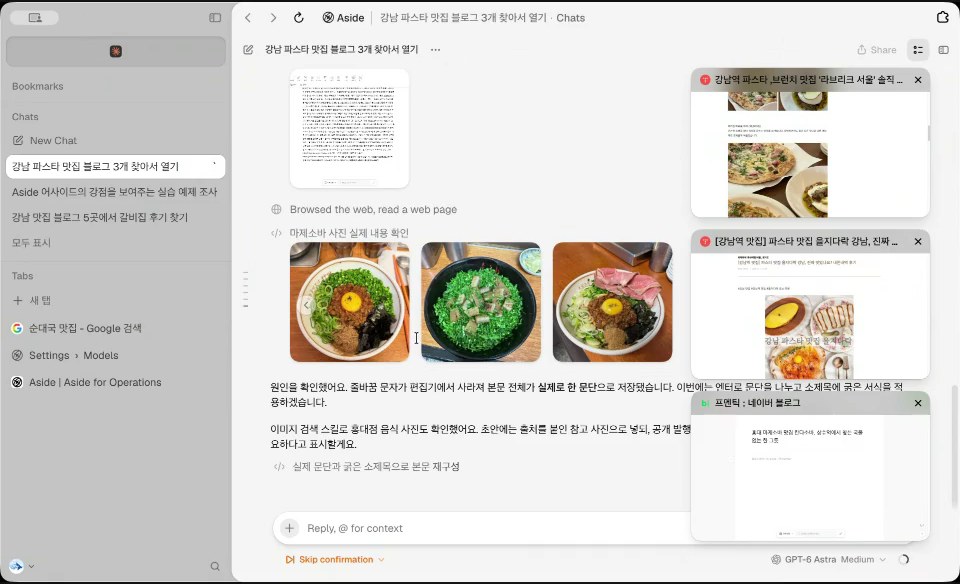Open the green onion bowl photo
The height and width of the screenshot is (584, 960).
[481, 302]
